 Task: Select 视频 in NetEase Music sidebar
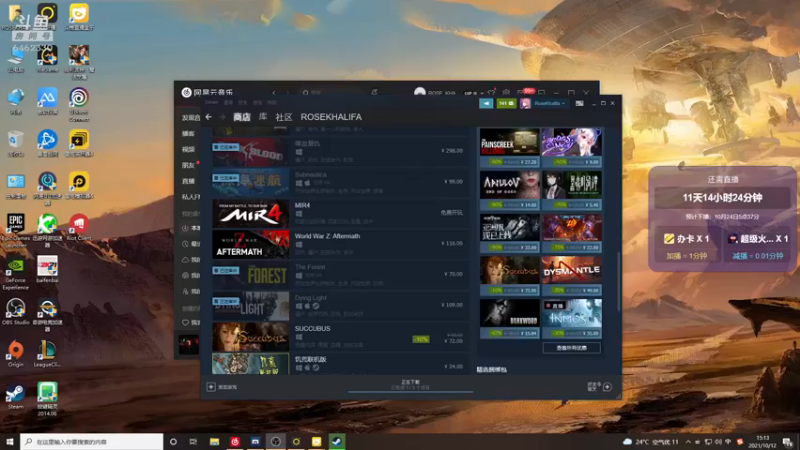[188, 149]
